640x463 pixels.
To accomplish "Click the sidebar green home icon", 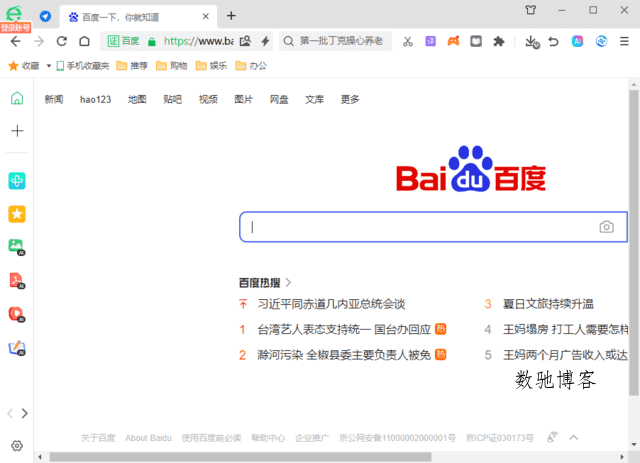I will (x=17, y=98).
